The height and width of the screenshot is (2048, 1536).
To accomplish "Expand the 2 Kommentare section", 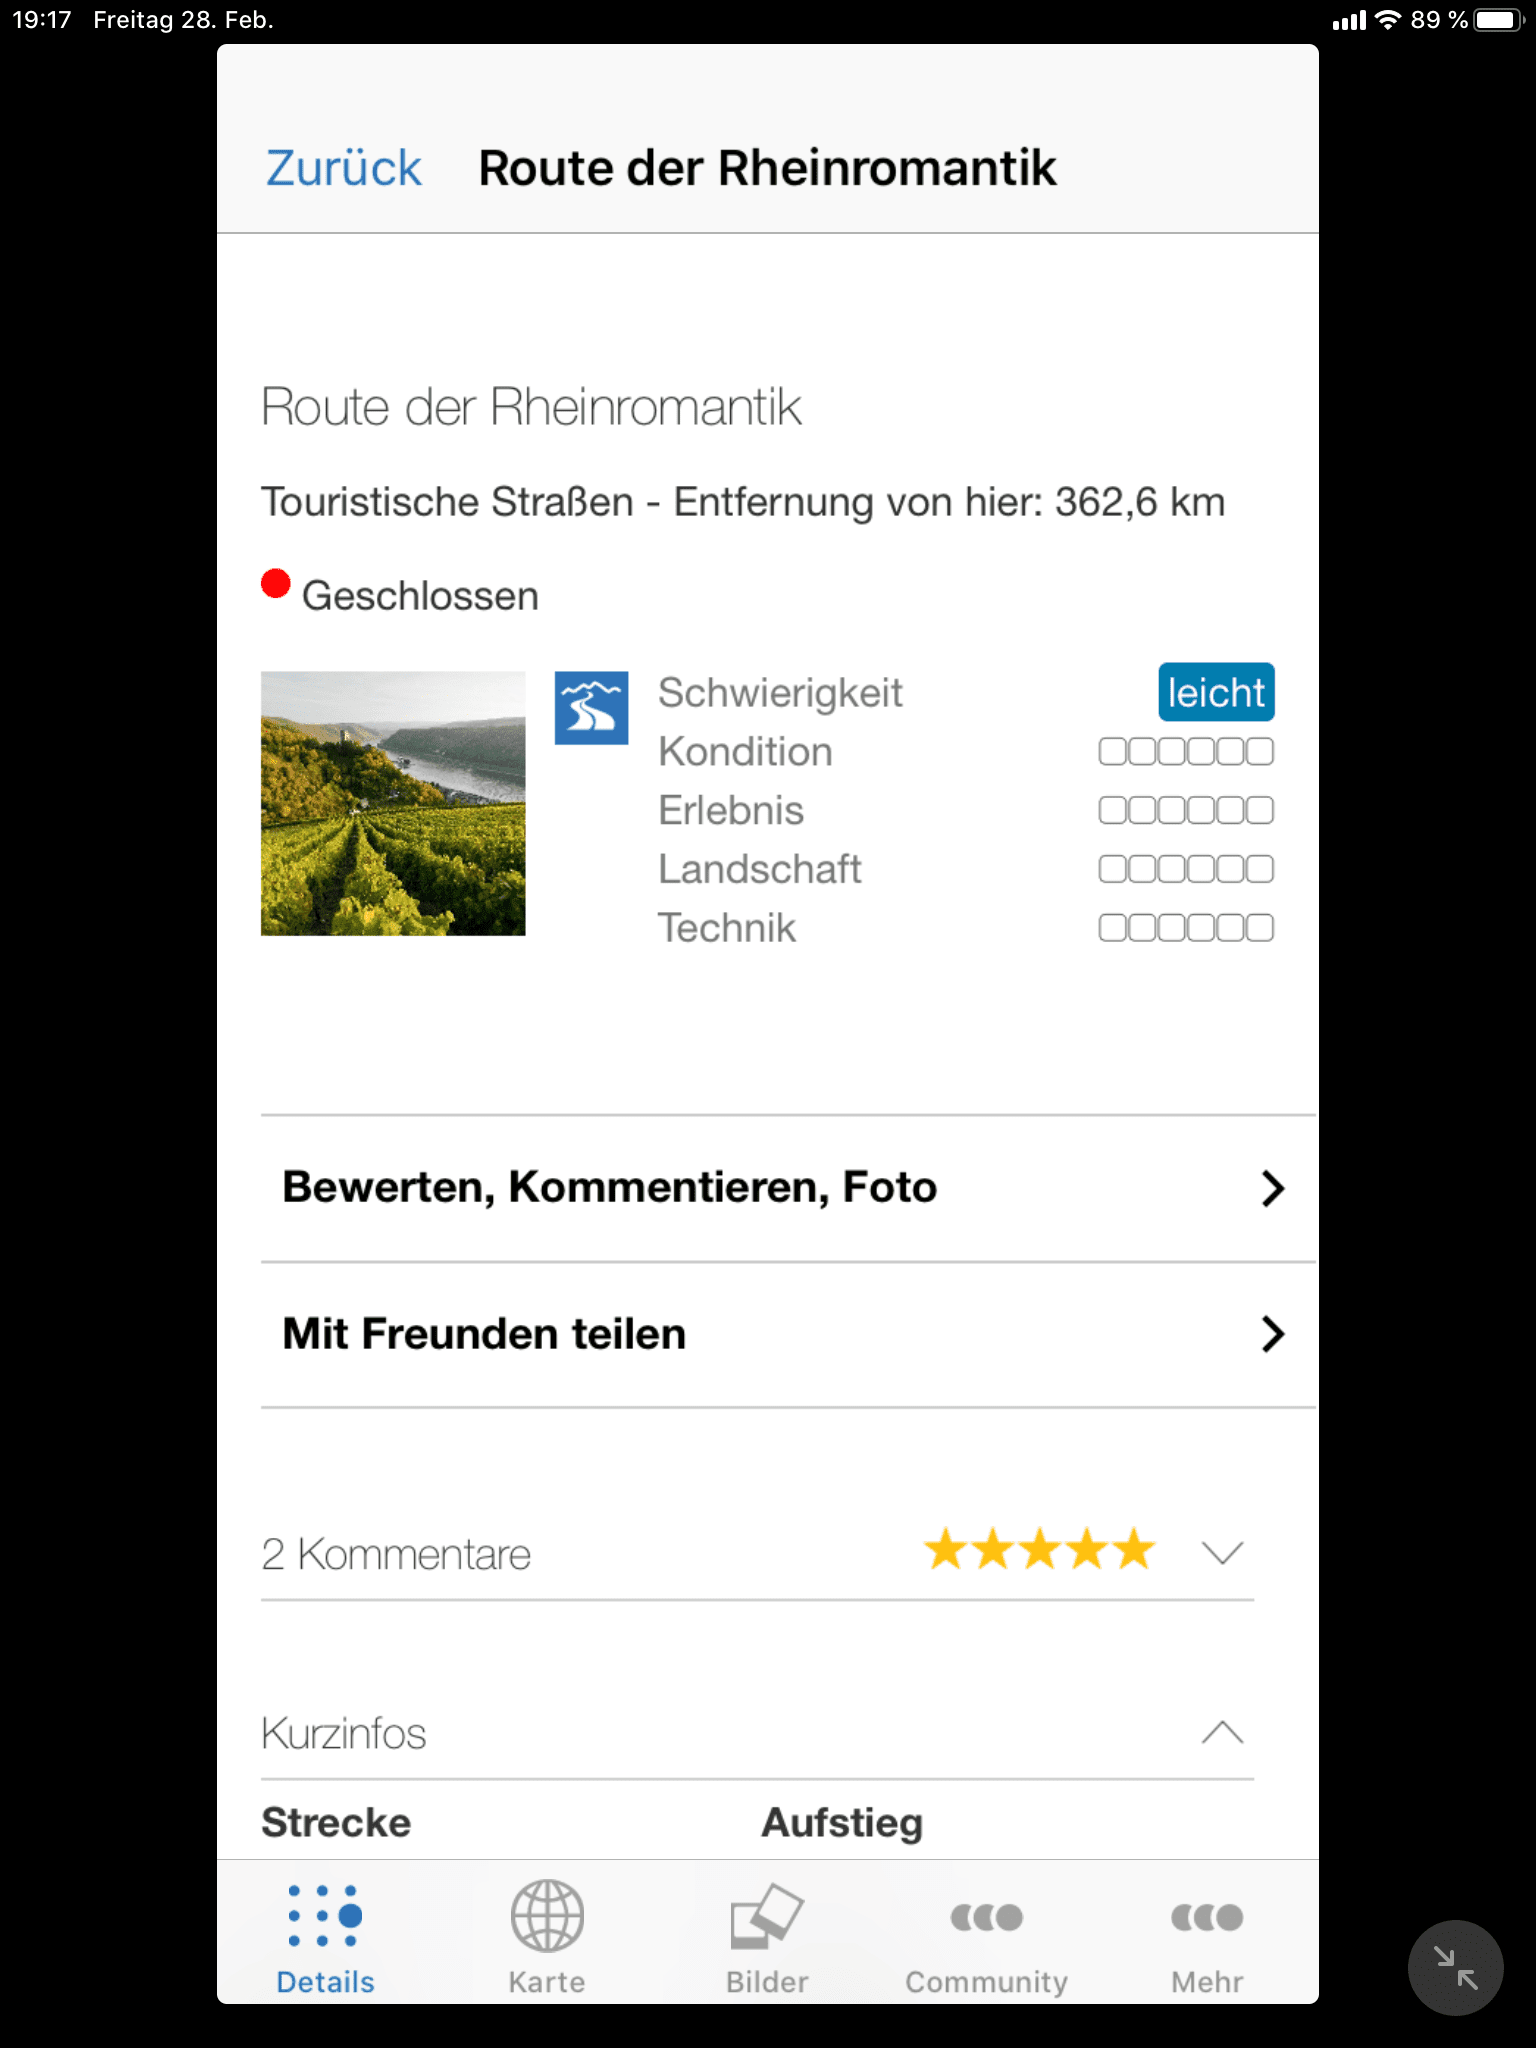I will click(x=1222, y=1553).
